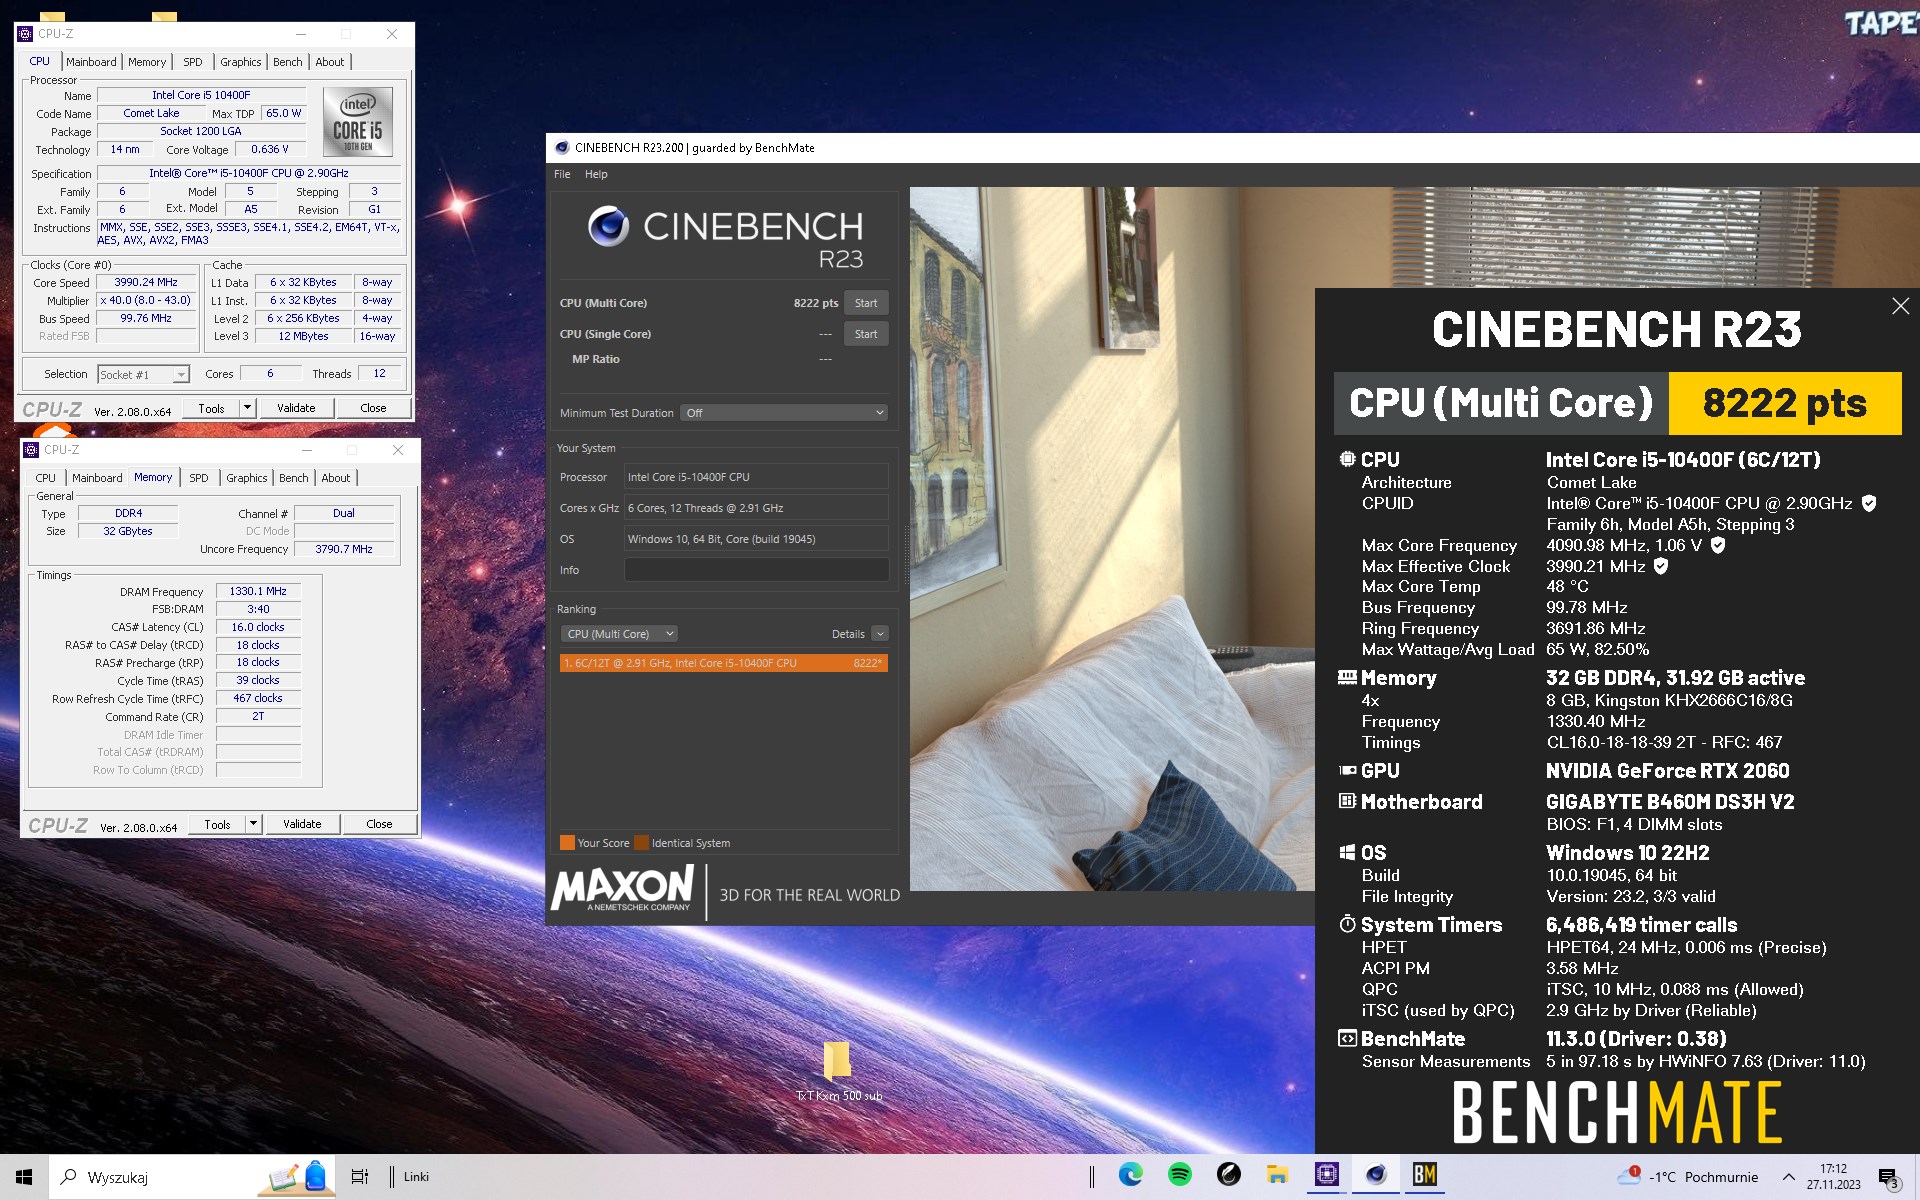
Task: Click the Max Effective Clock verified shield
Action: [x=1660, y=566]
